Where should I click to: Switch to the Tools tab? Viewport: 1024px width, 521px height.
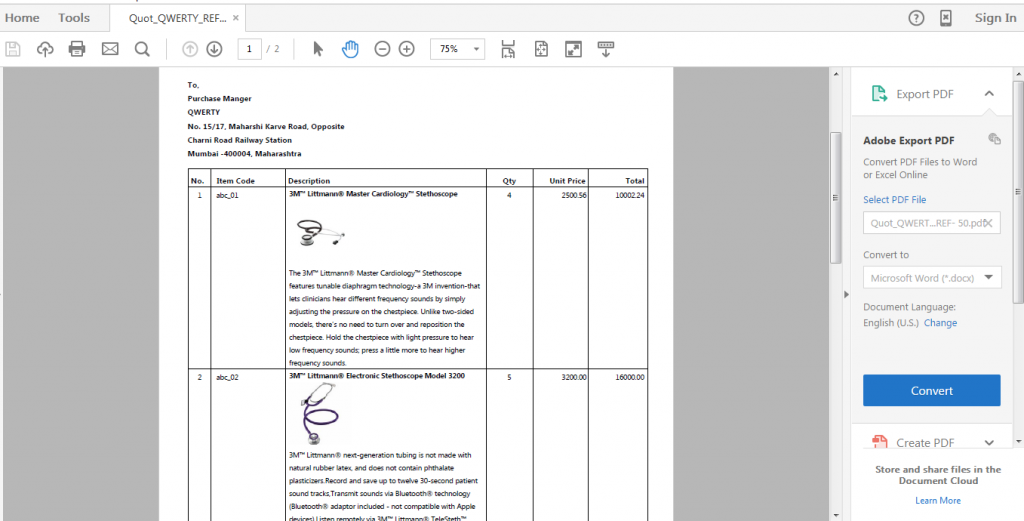pos(74,18)
